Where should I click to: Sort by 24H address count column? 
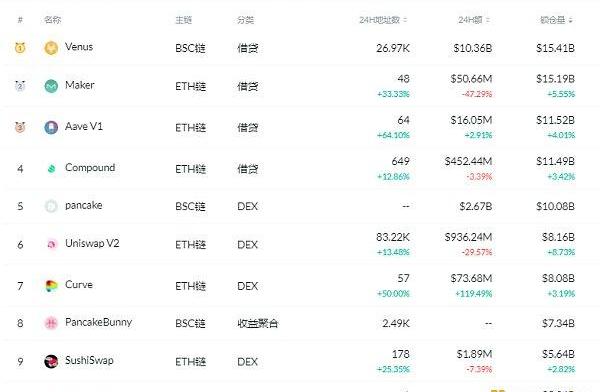click(383, 20)
